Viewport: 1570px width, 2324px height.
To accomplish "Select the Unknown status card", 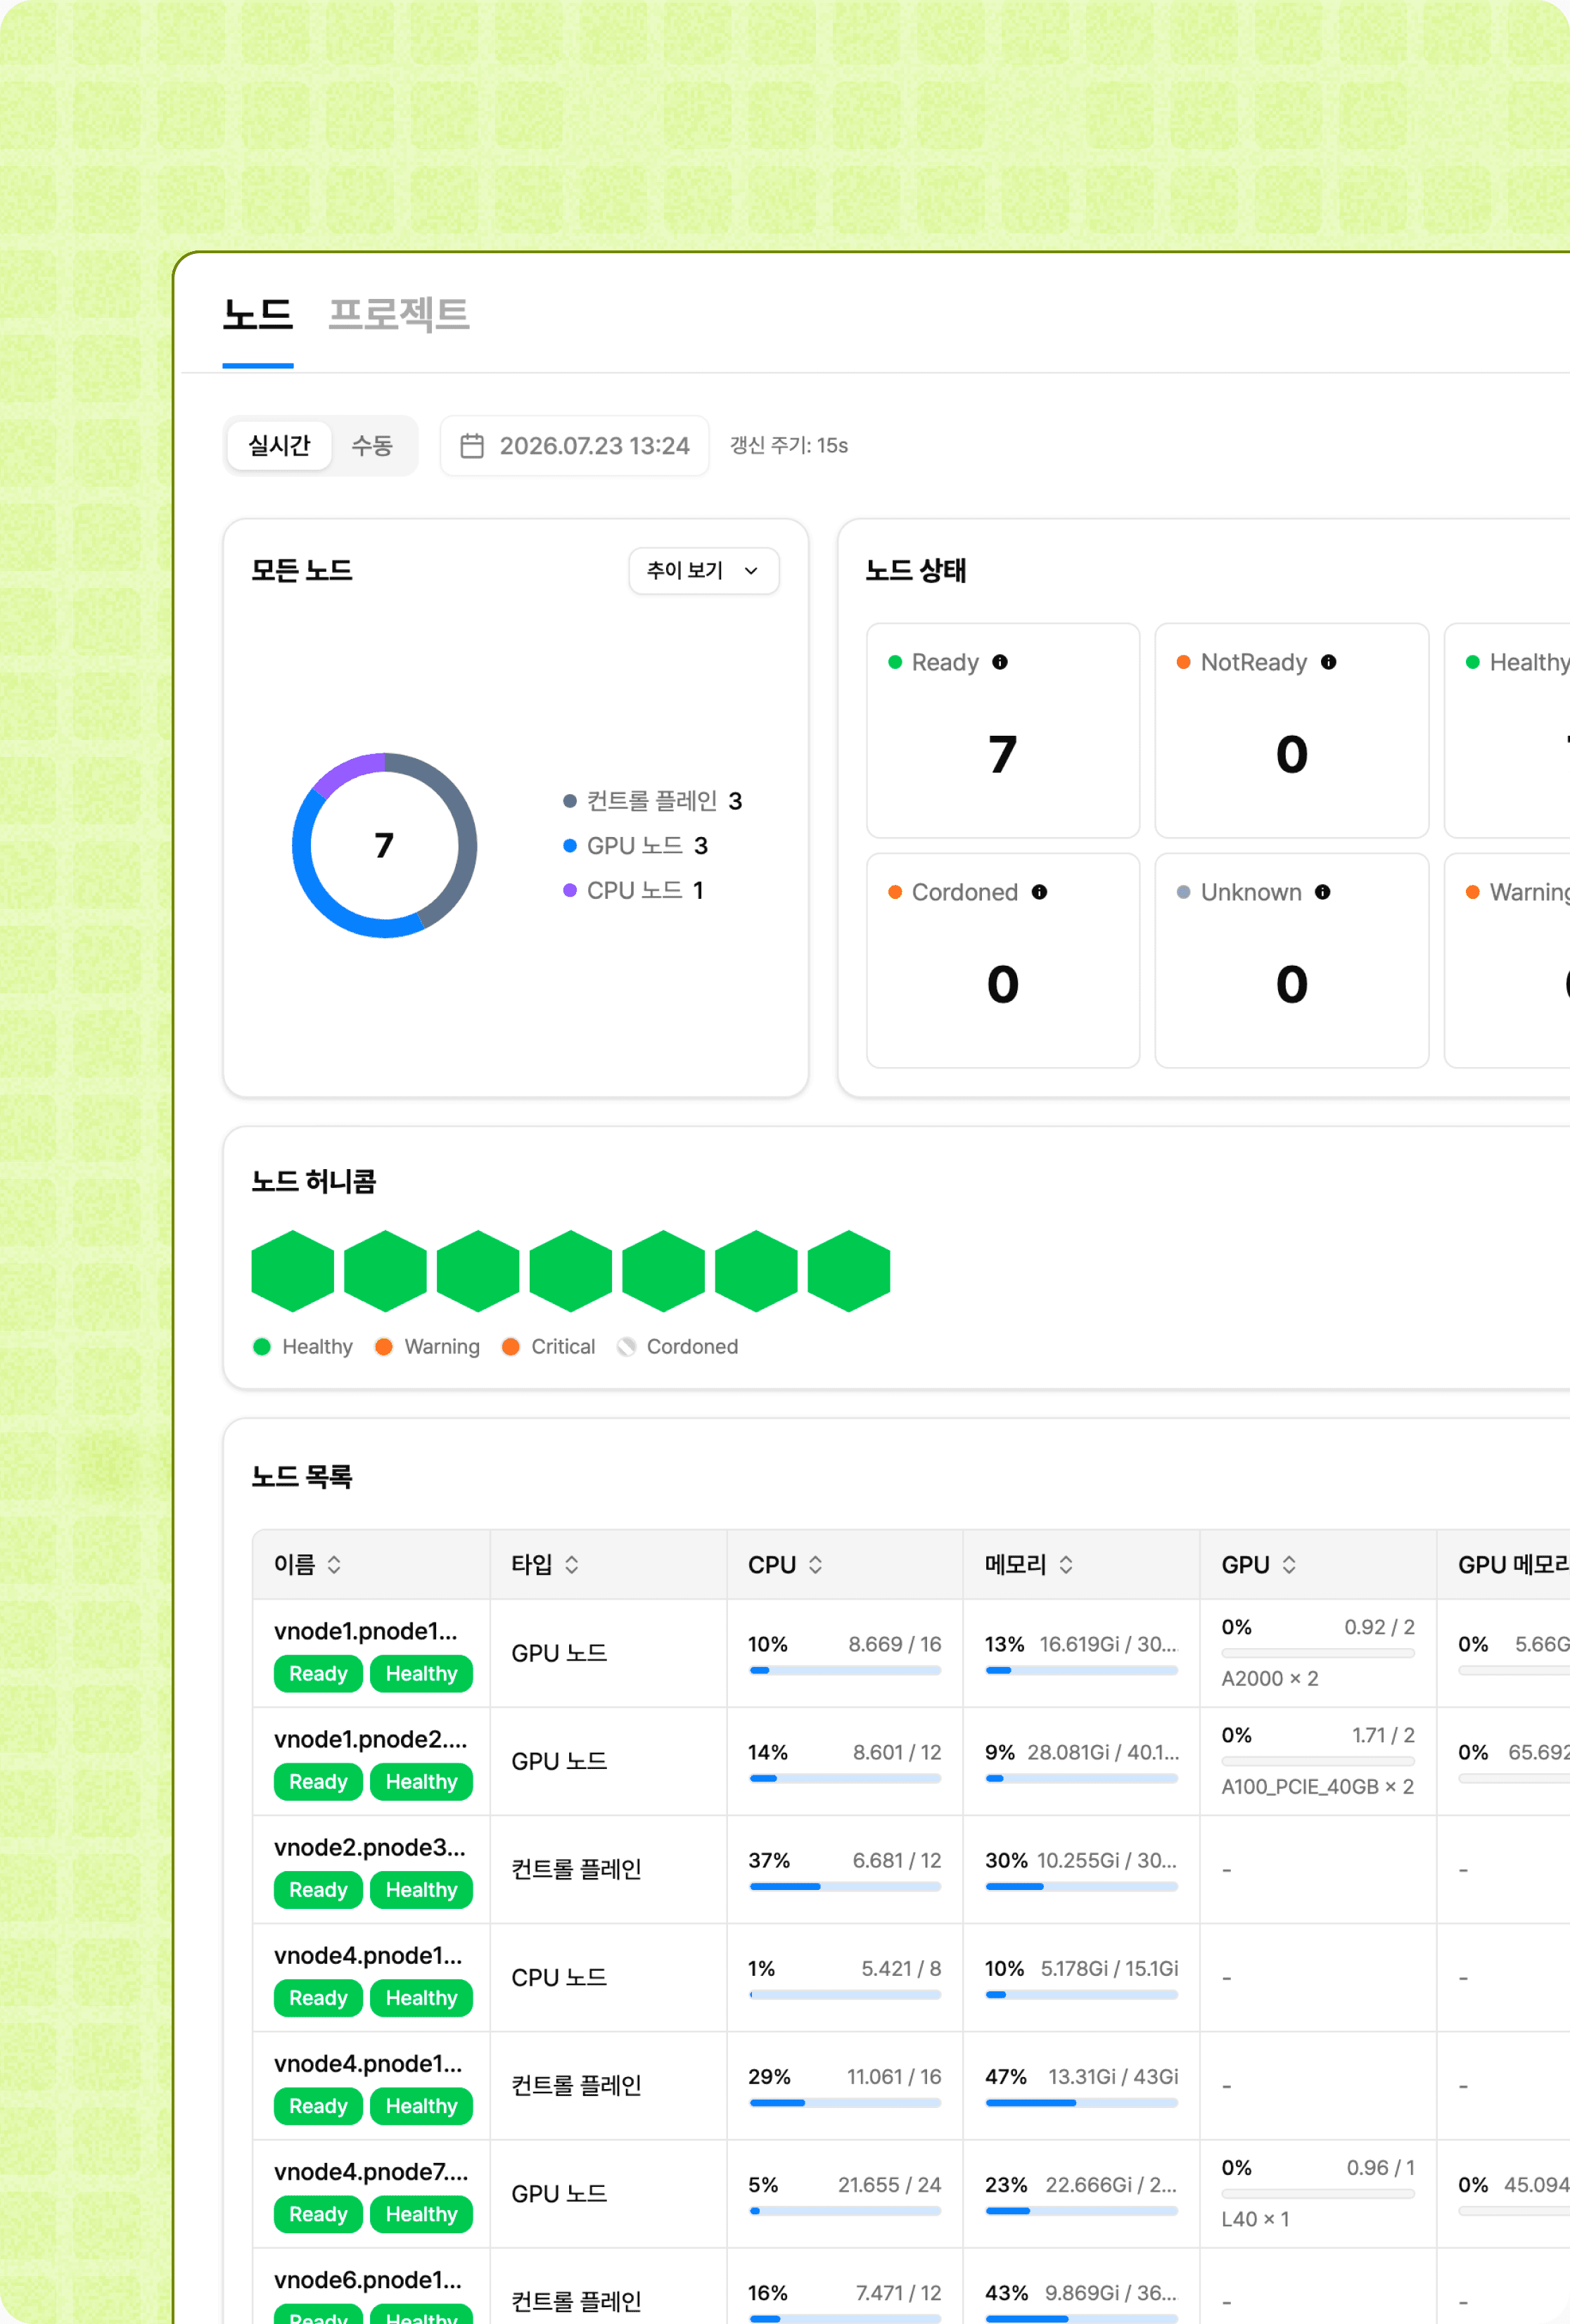I will coord(1291,960).
